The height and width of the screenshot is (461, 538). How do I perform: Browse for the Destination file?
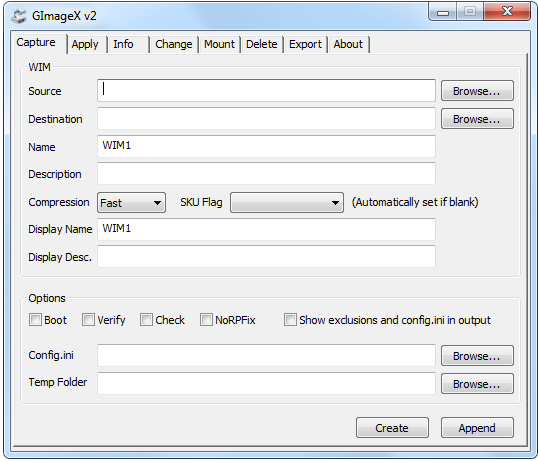[x=477, y=119]
